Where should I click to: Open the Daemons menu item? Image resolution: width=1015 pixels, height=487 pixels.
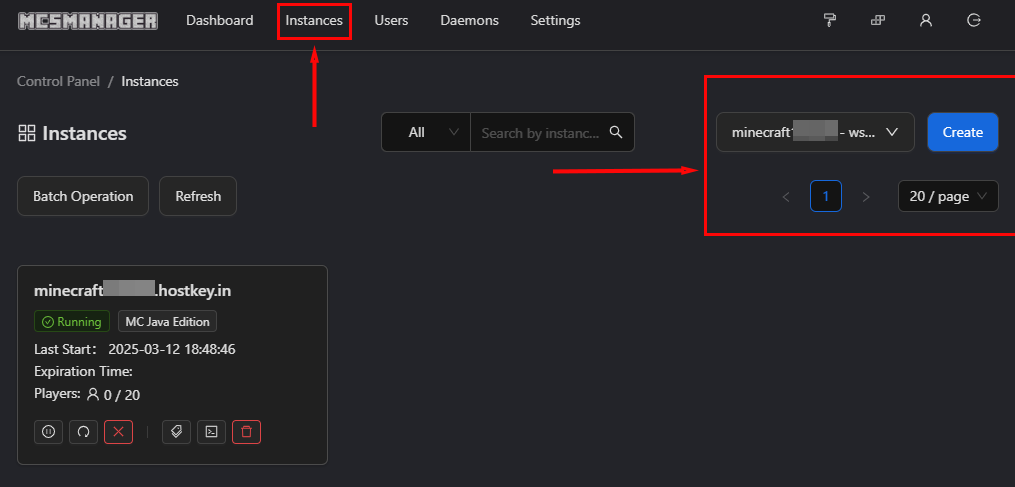469,20
